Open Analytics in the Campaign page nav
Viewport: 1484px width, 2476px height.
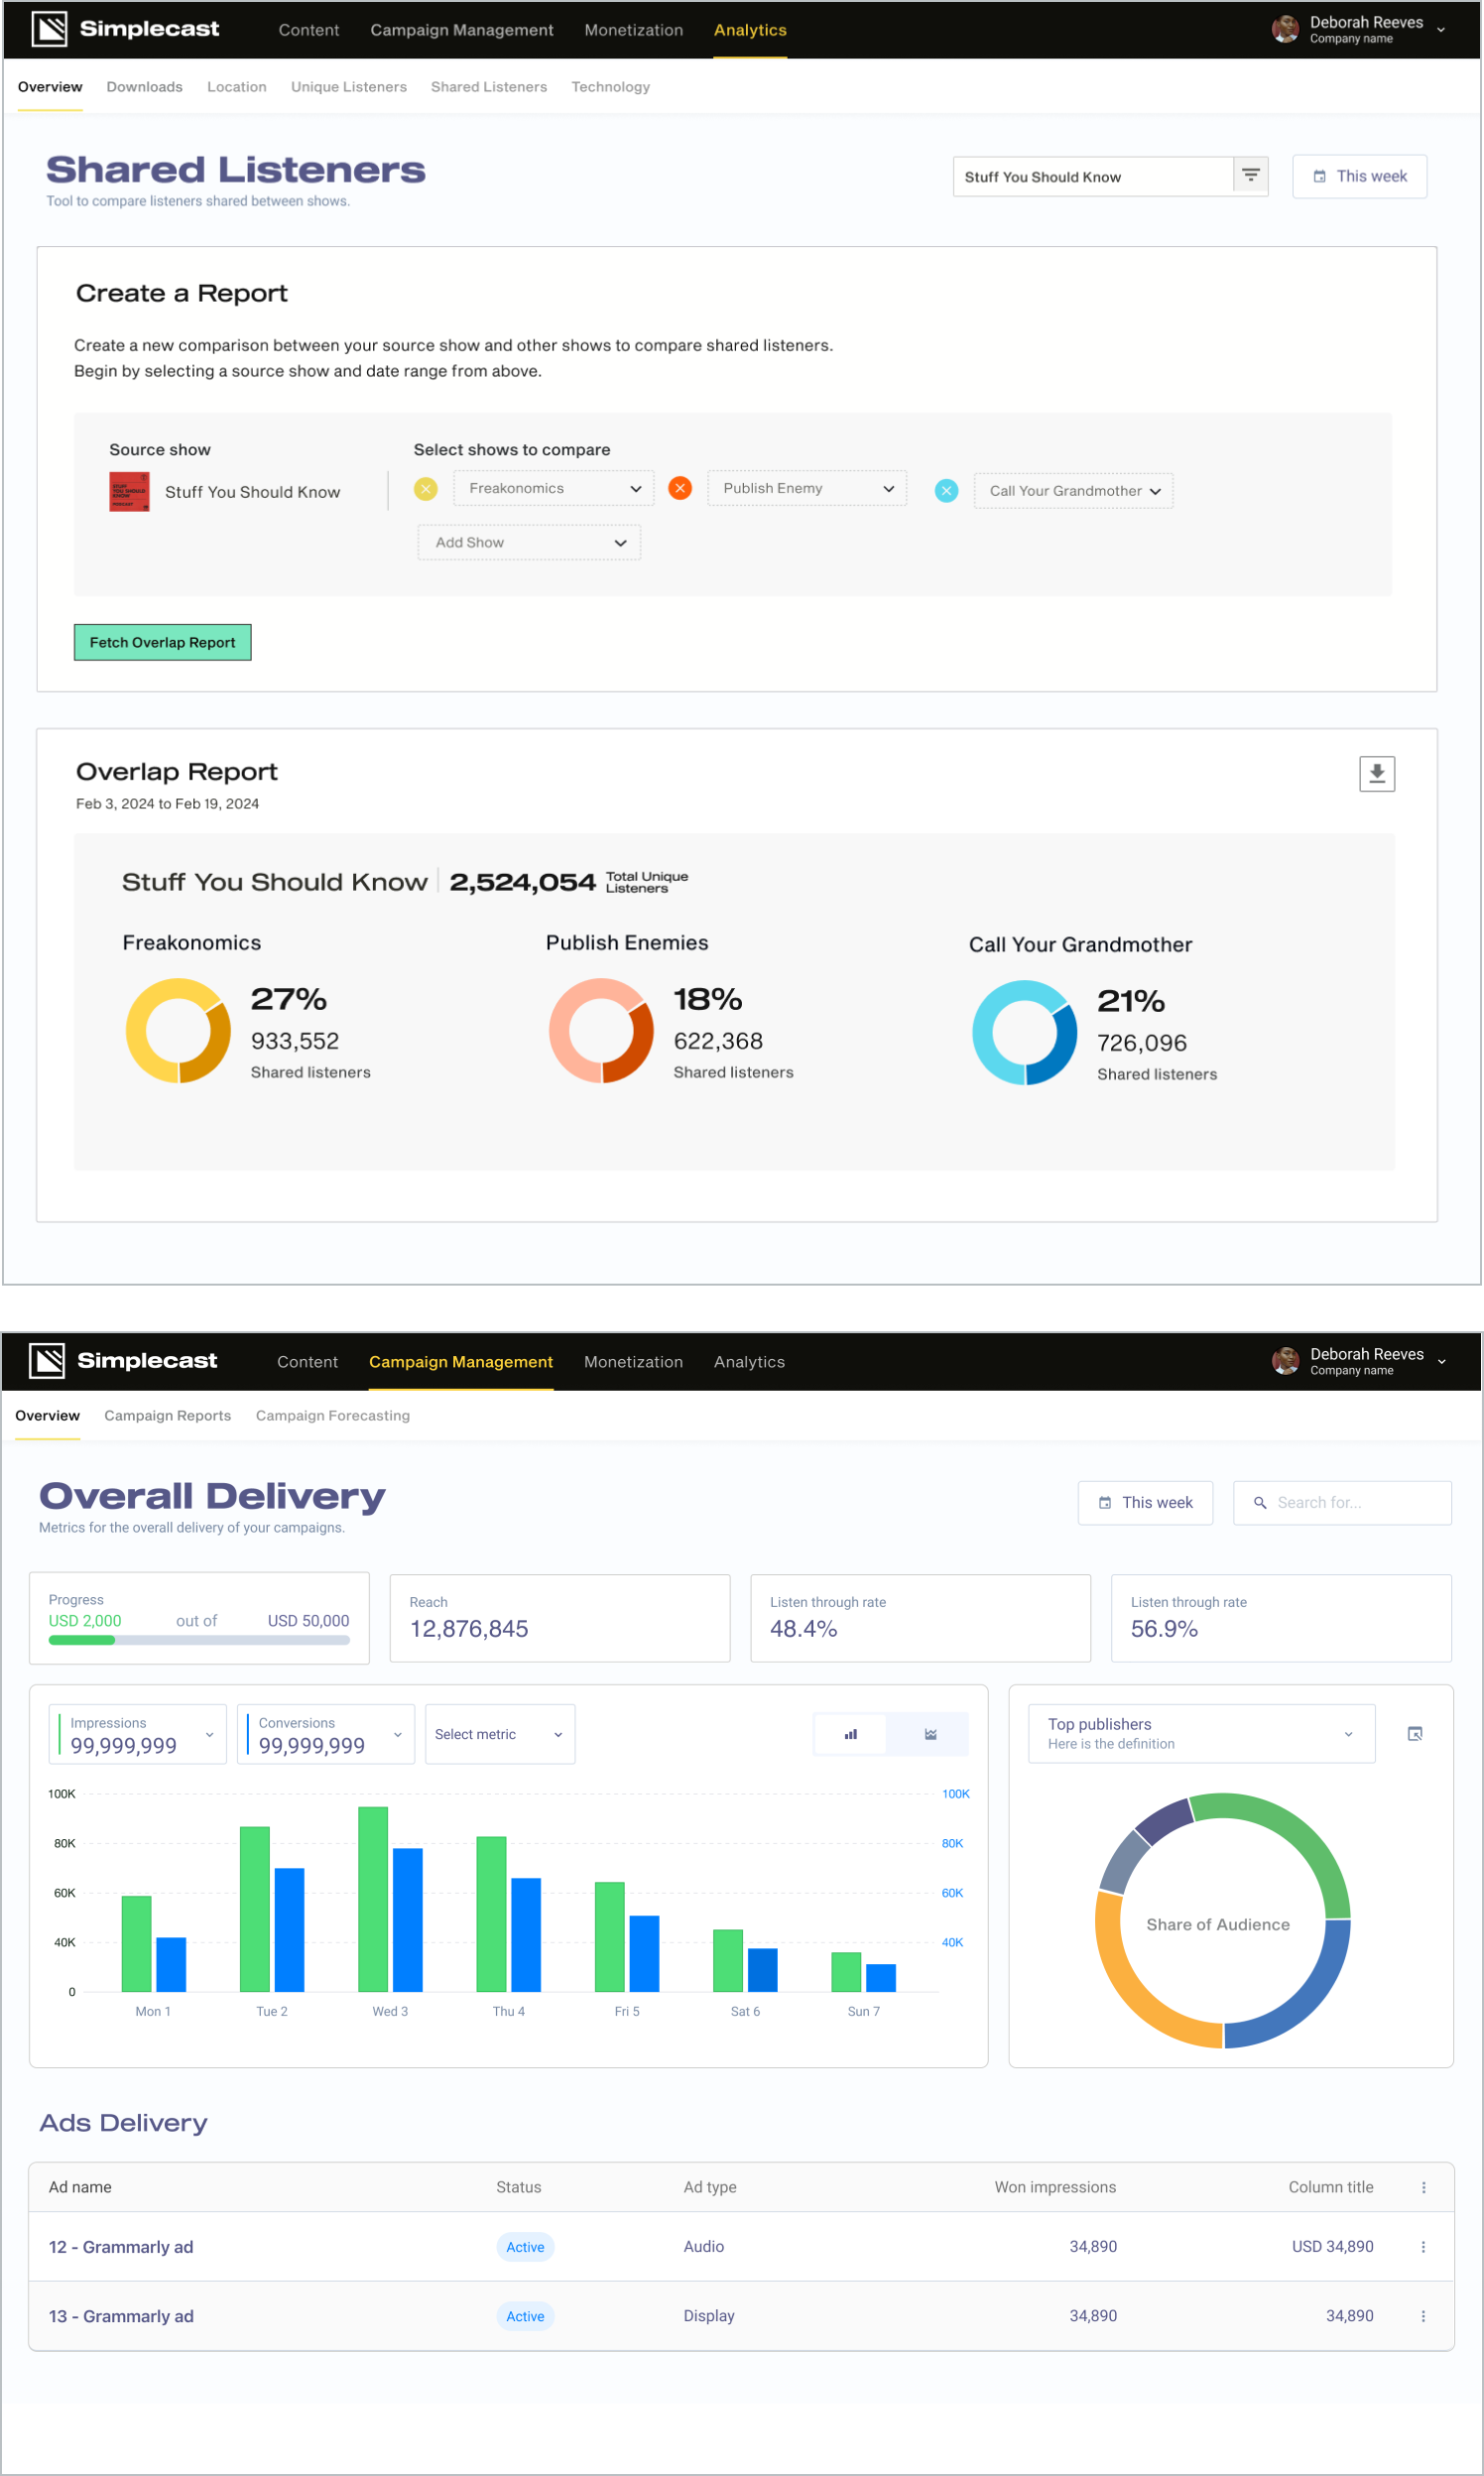click(749, 1362)
